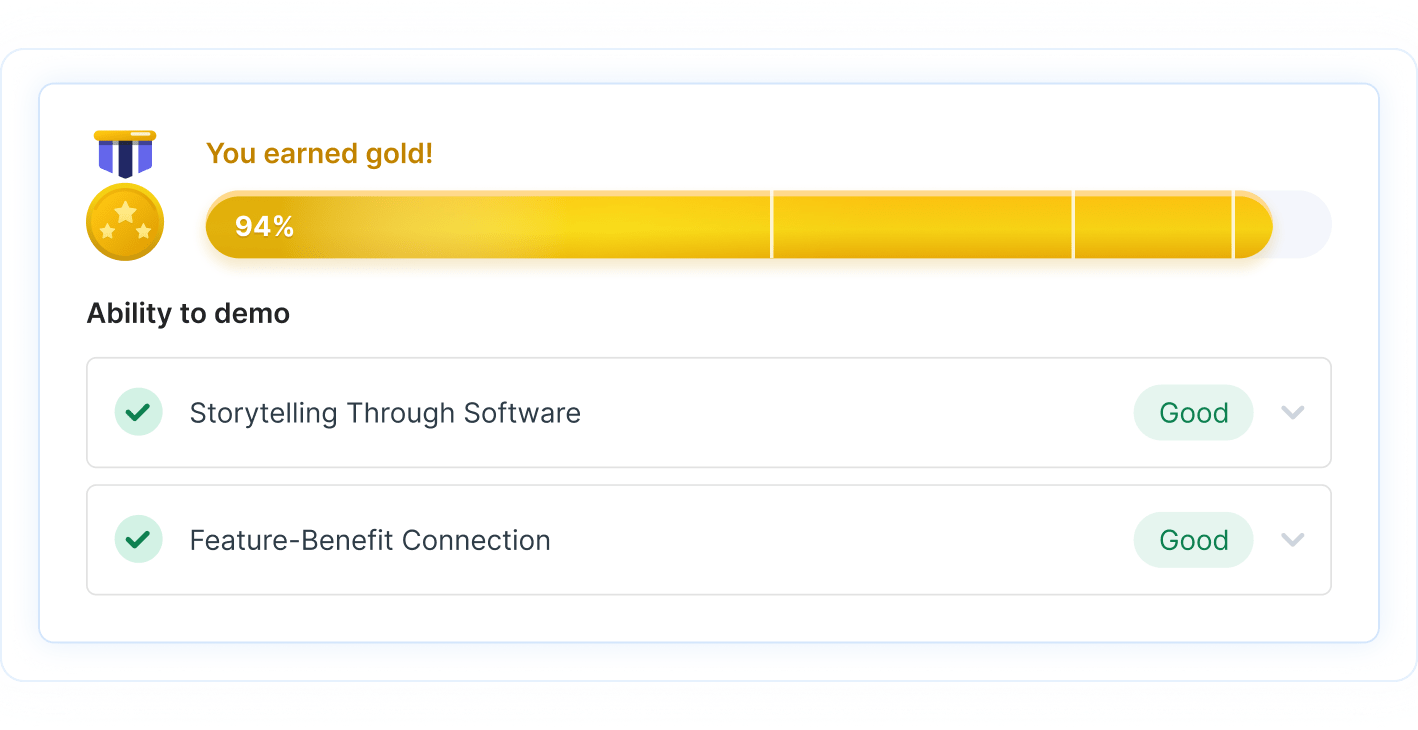Select the Feature-Benefit Connection label
The width and height of the screenshot is (1418, 730).
[x=370, y=541]
